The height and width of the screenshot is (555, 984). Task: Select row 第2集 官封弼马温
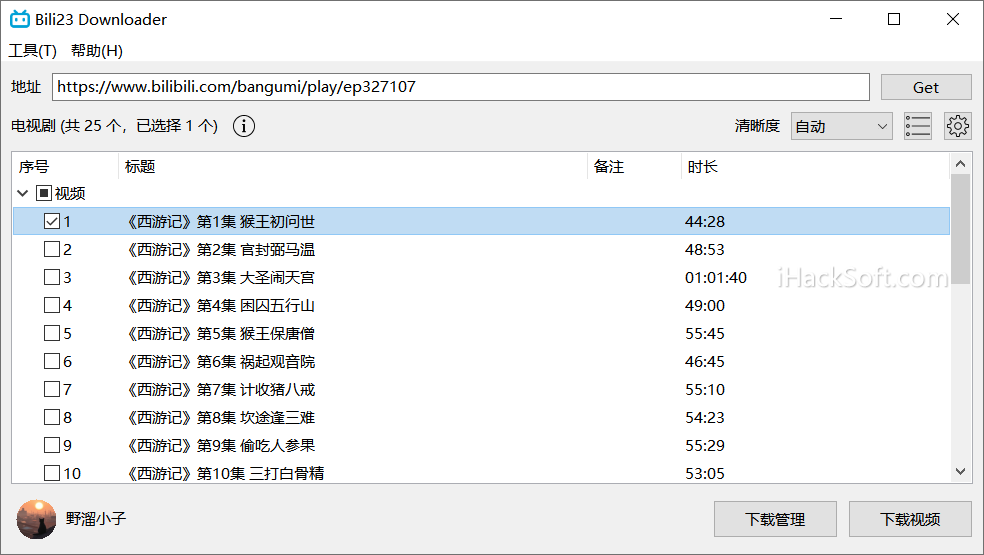tap(481, 249)
